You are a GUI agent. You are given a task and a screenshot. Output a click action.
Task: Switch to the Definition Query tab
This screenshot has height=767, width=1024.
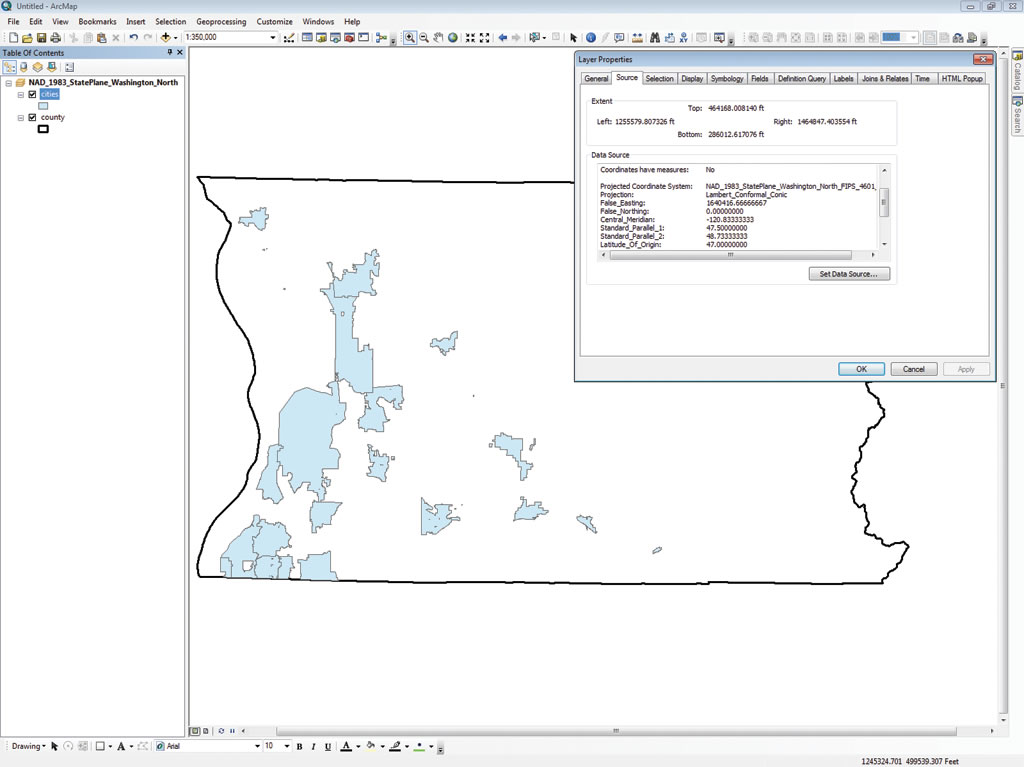click(x=801, y=78)
